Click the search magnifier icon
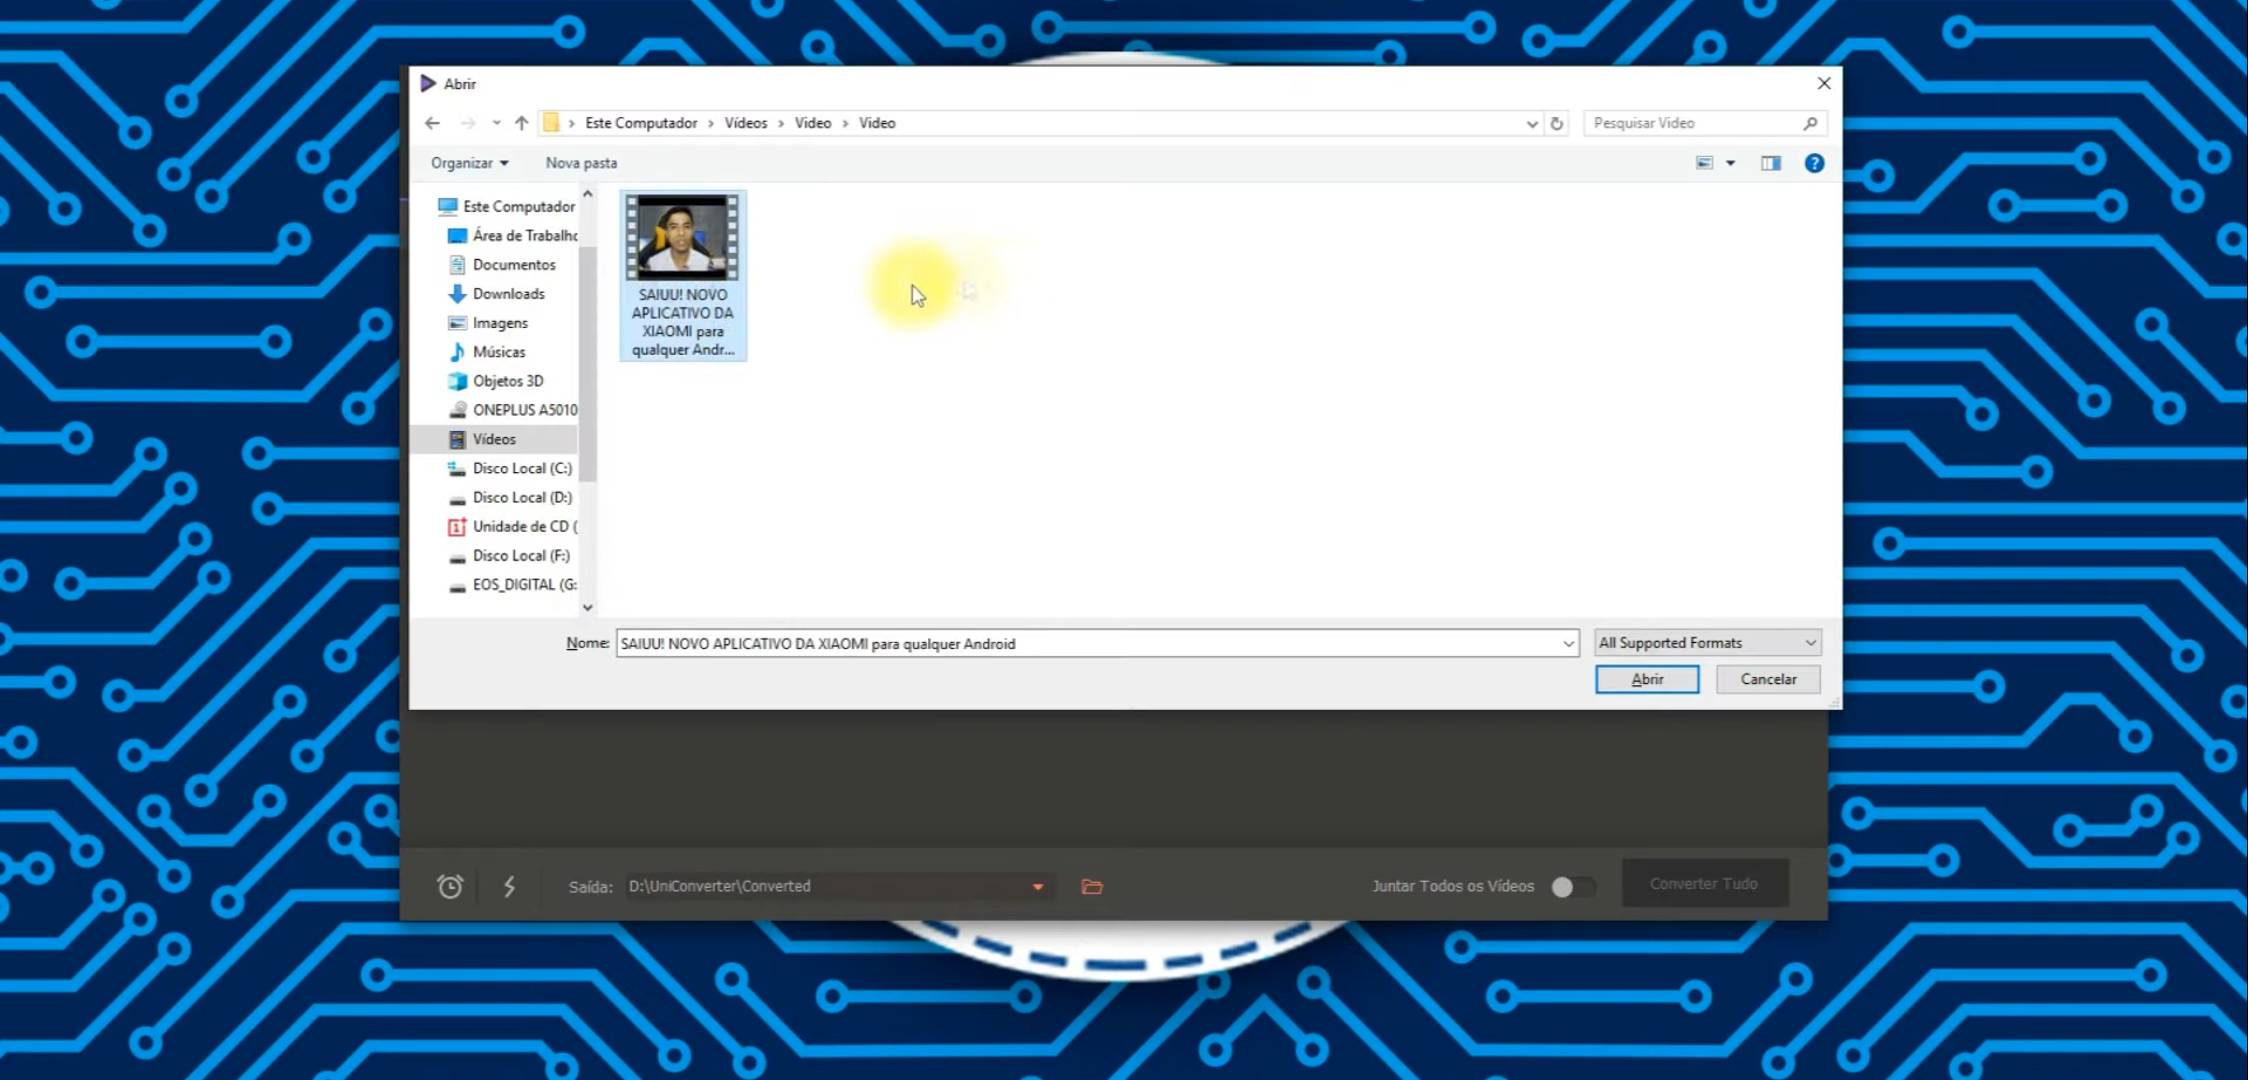 coord(1810,123)
